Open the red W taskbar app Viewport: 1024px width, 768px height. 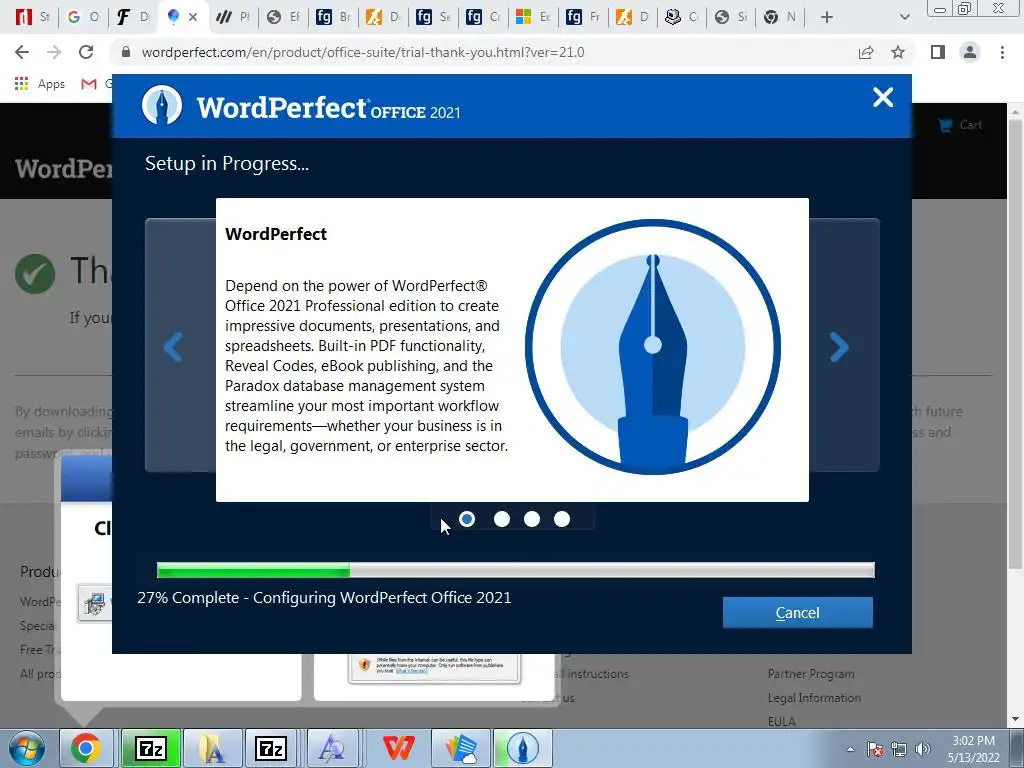398,748
